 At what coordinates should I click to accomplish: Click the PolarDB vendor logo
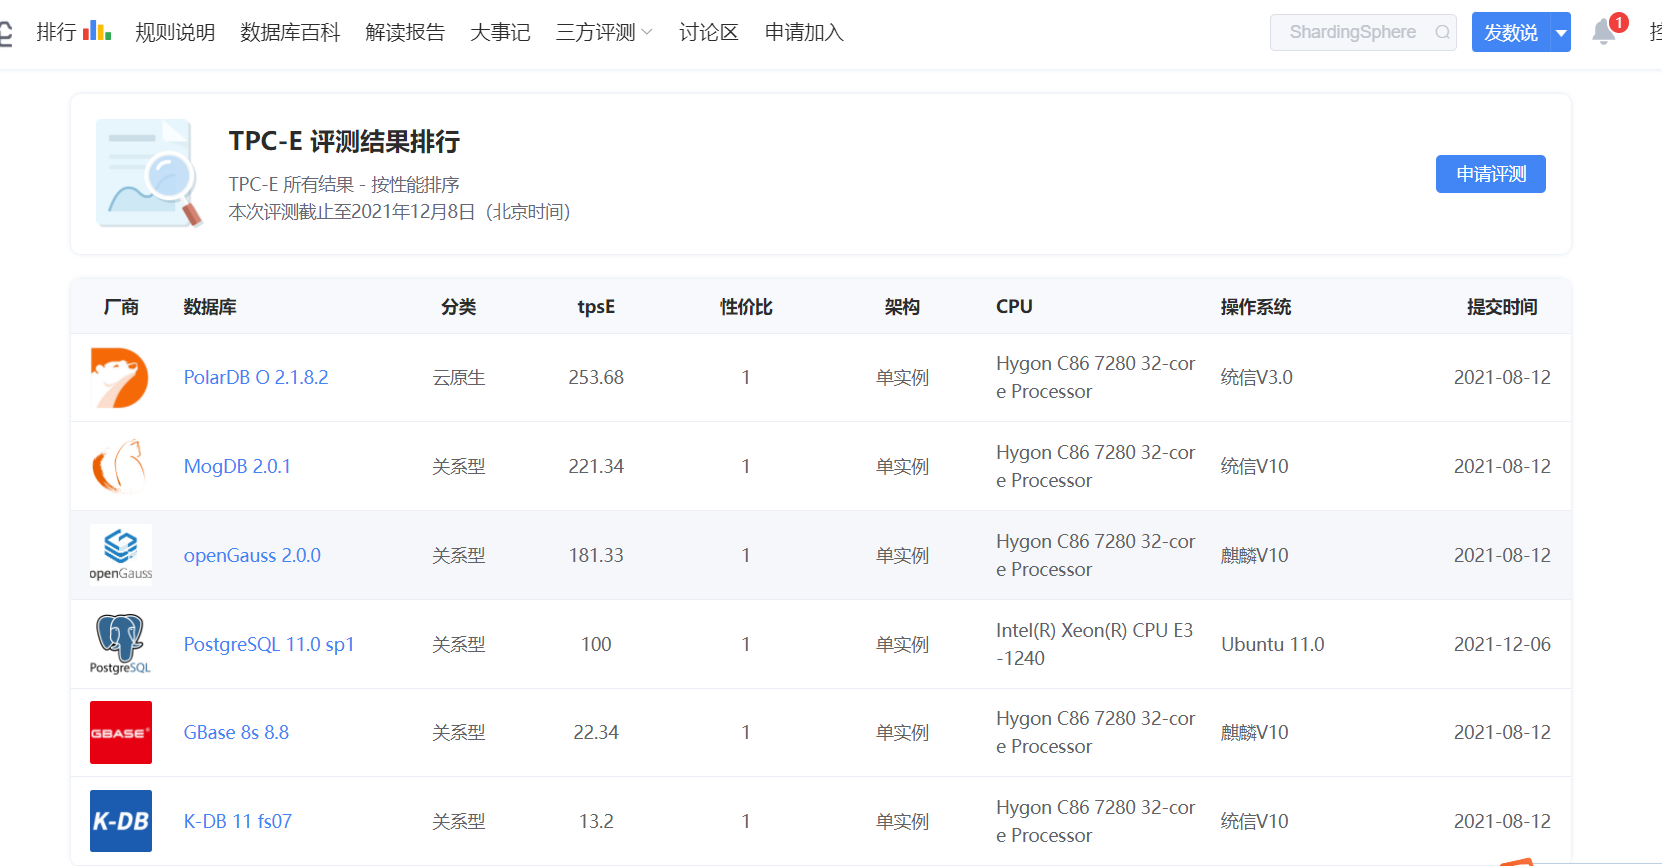pos(120,378)
